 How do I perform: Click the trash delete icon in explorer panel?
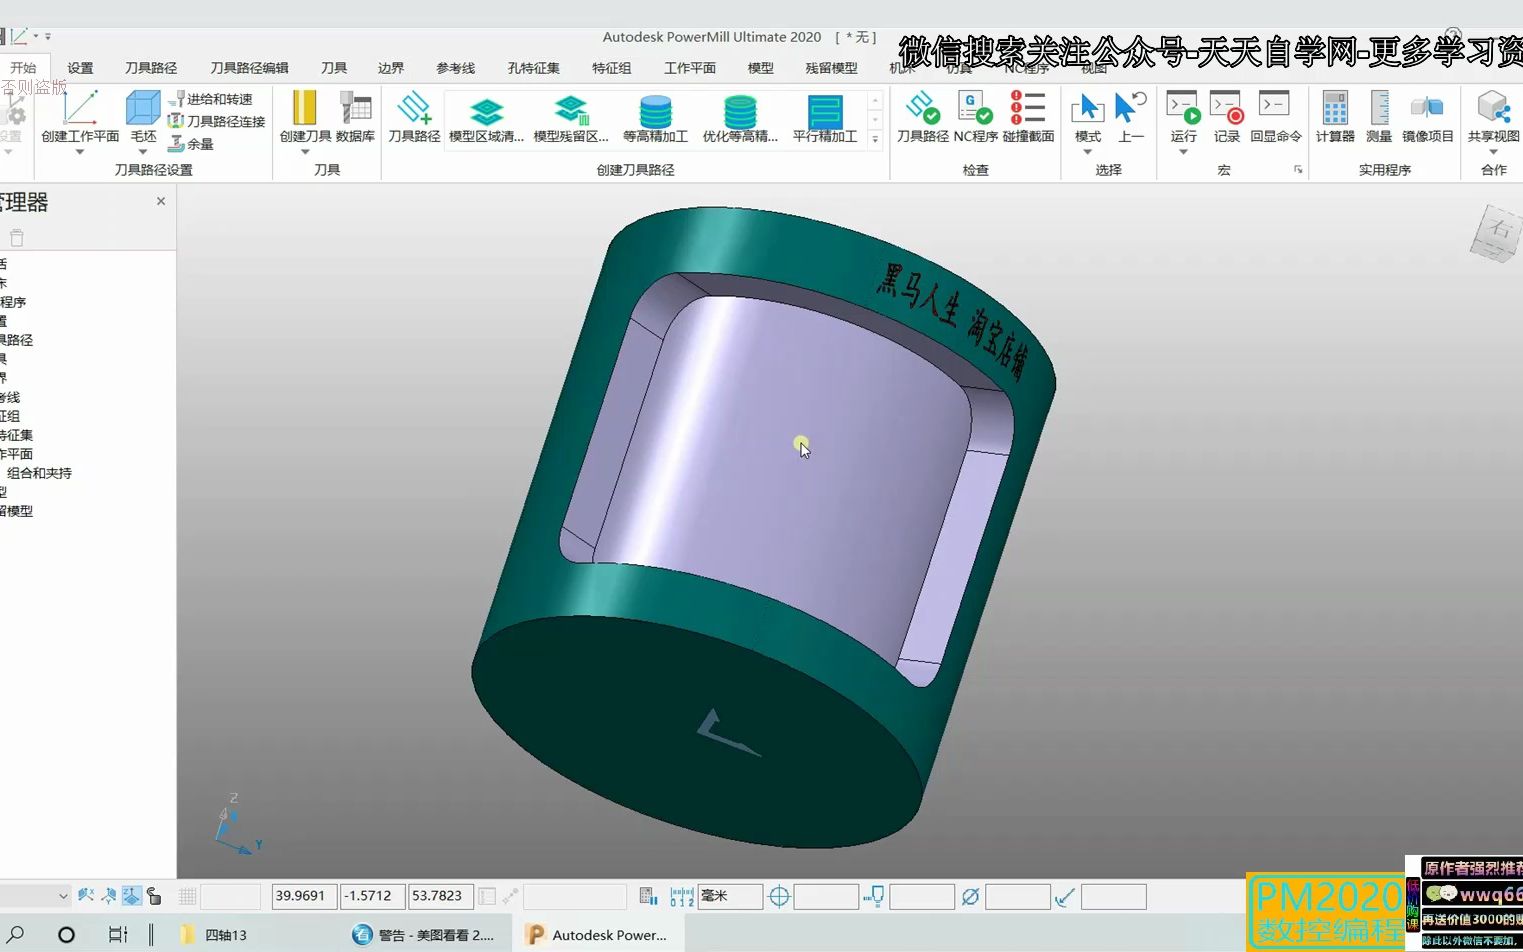(16, 238)
